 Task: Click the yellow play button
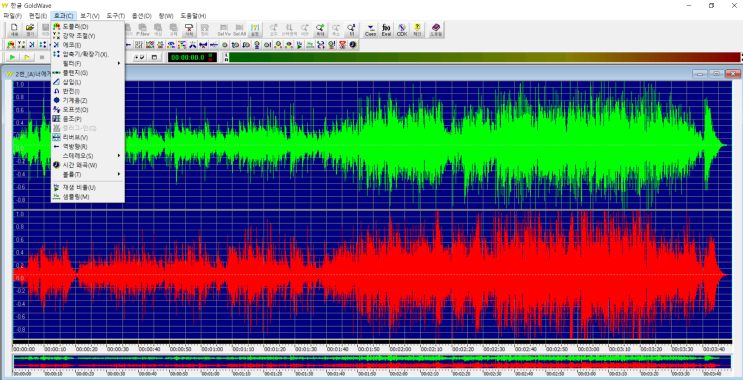(x=27, y=57)
